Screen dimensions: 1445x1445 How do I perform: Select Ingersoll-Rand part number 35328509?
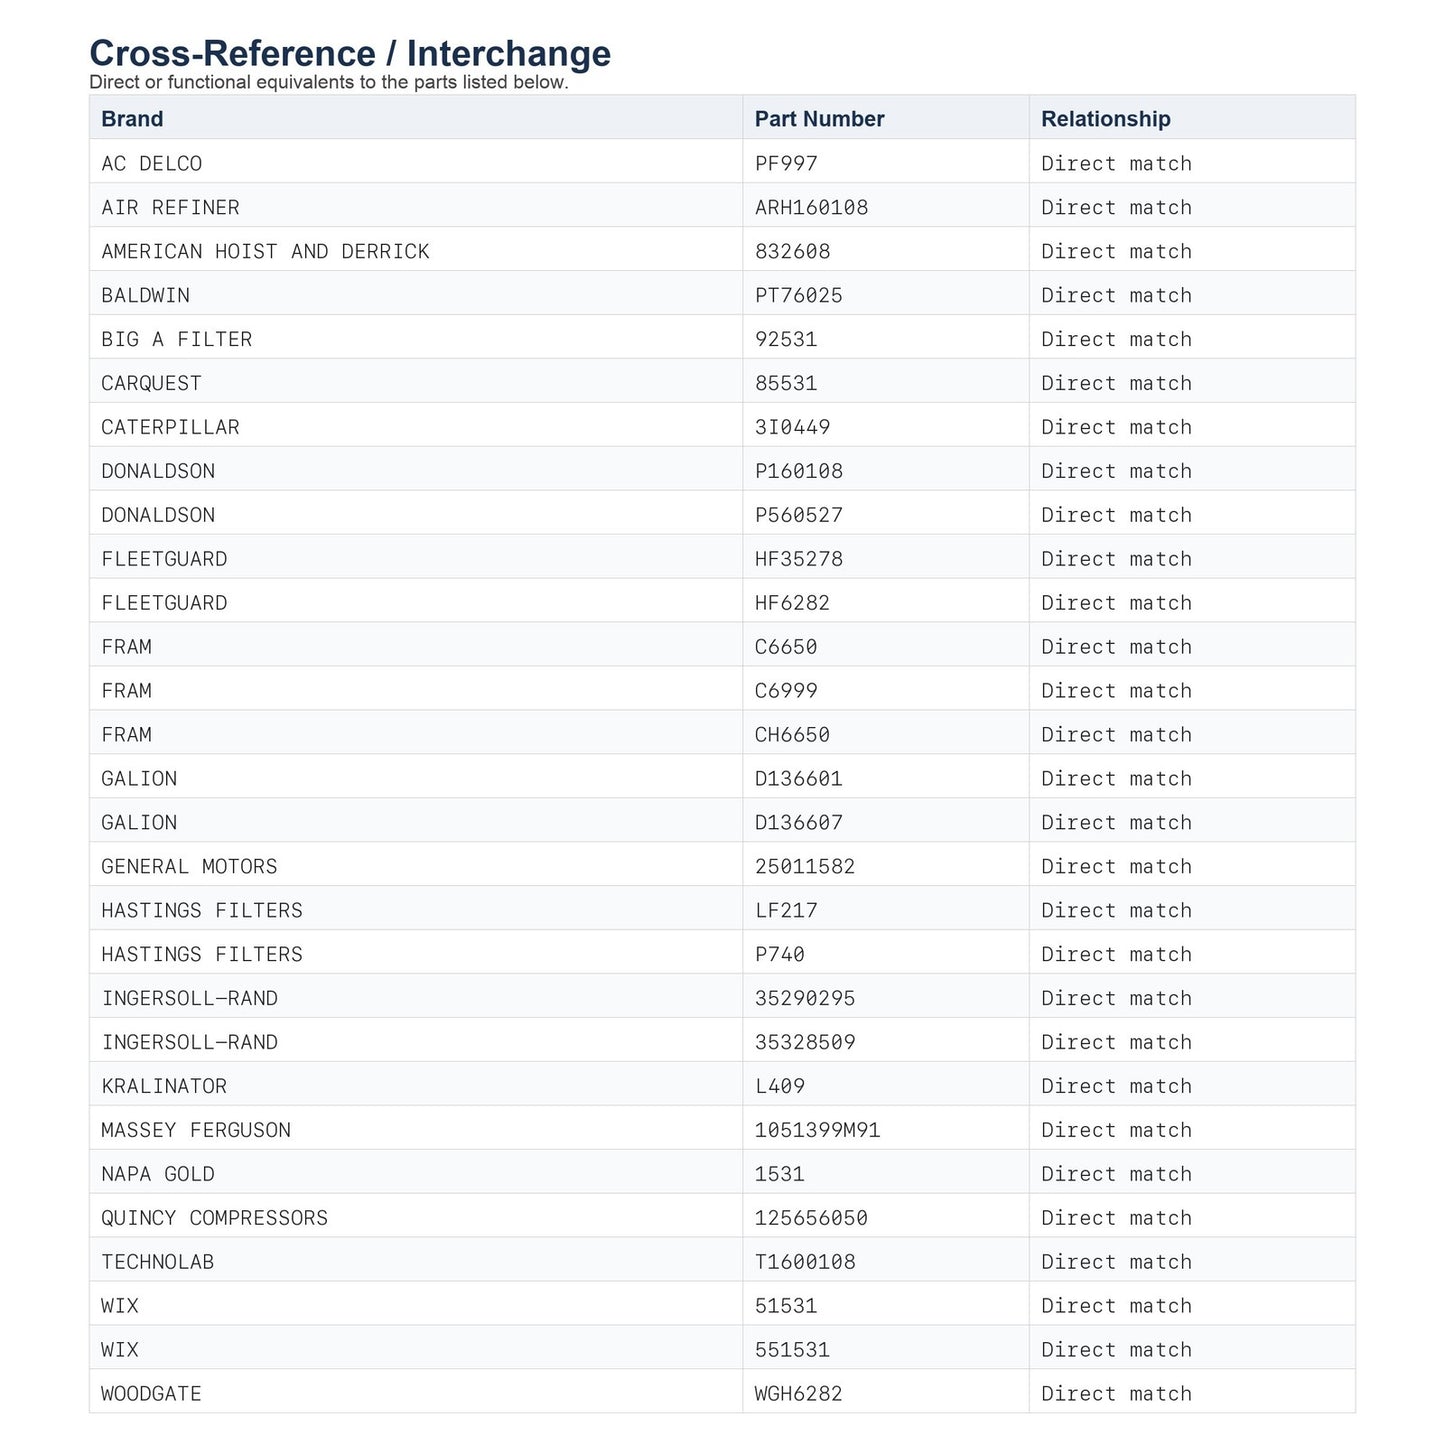[x=805, y=1044]
